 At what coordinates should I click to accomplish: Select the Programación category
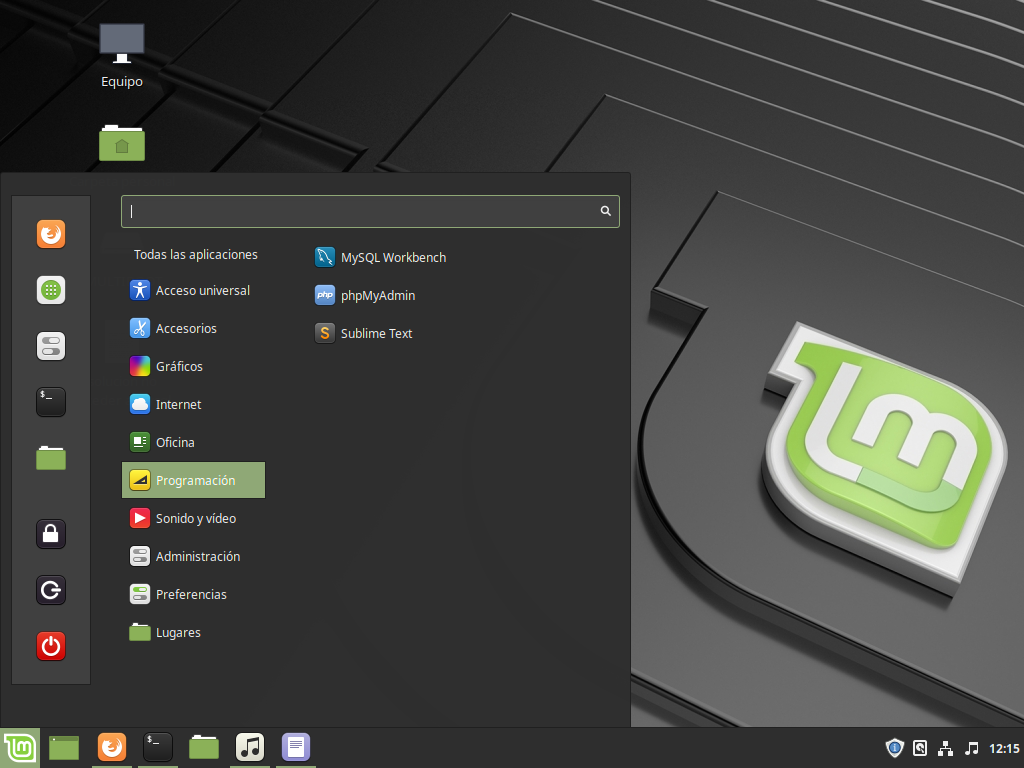(193, 480)
